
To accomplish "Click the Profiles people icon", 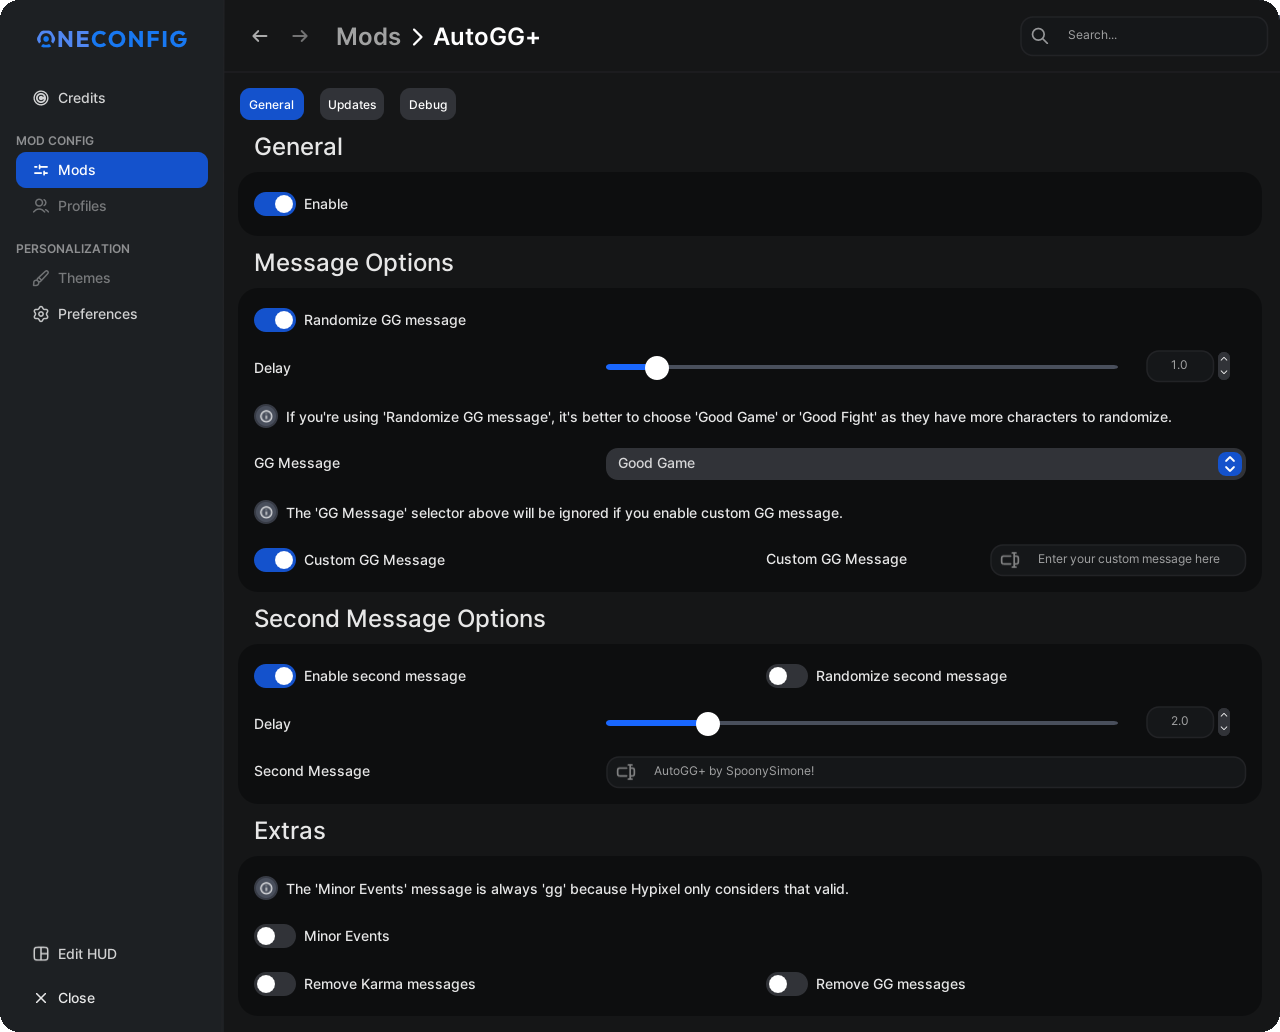I will [x=41, y=206].
